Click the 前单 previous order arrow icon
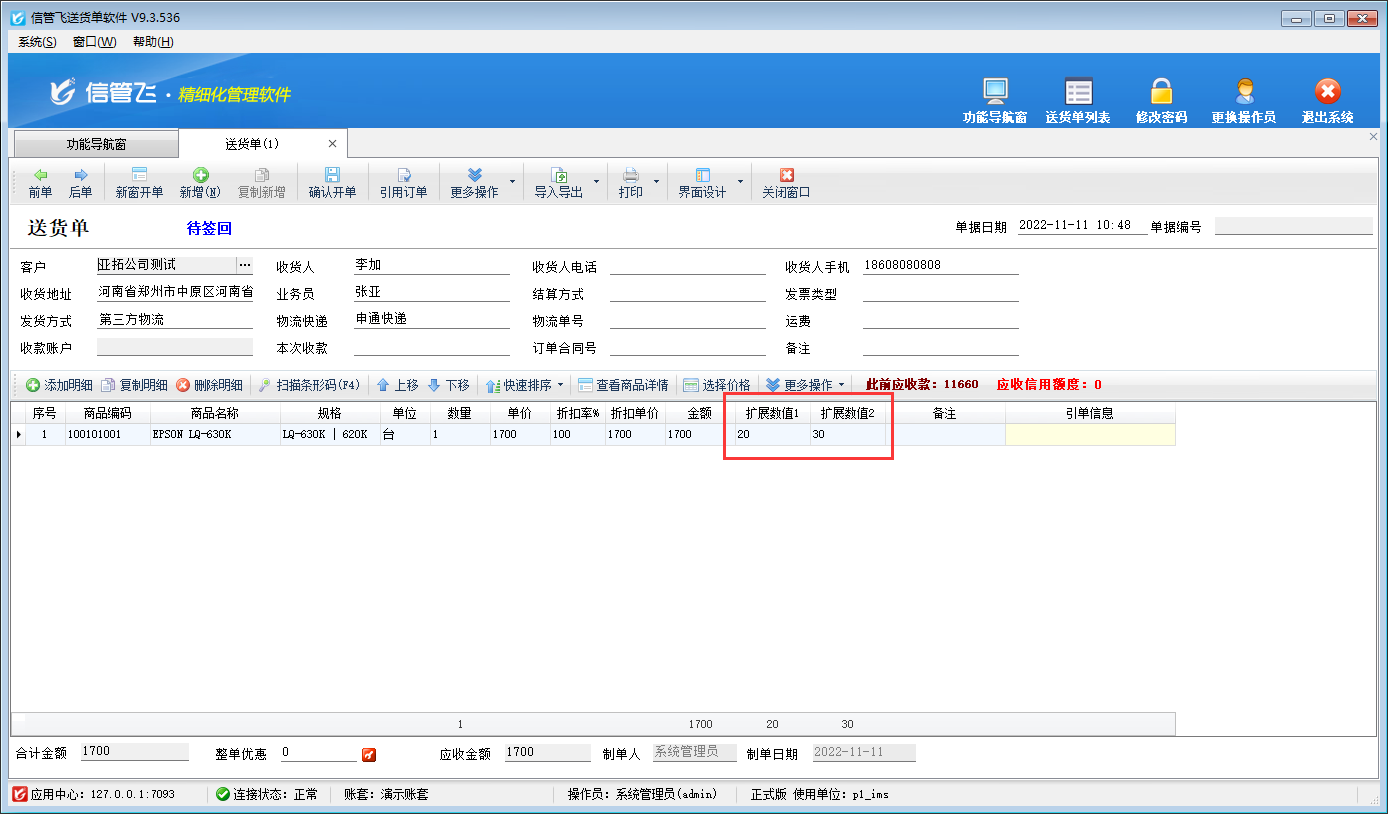The image size is (1388, 814). pos(40,175)
